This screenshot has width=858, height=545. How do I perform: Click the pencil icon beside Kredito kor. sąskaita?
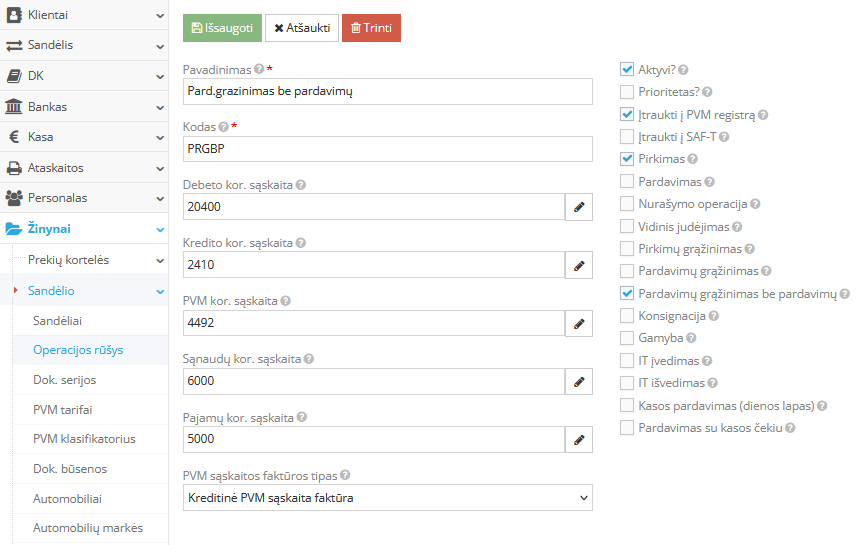578,265
